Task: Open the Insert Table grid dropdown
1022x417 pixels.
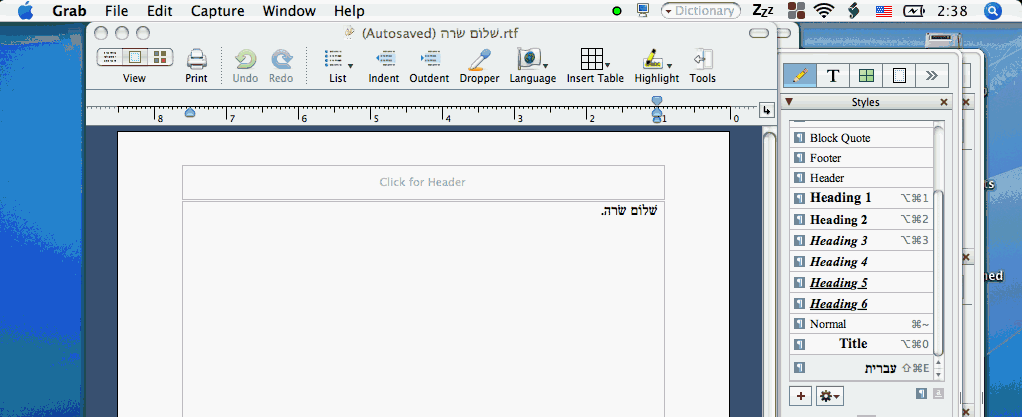Action: 595,59
